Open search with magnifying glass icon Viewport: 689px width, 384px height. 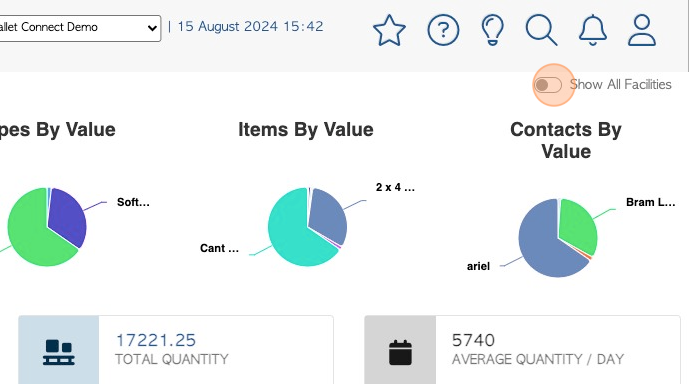(541, 30)
